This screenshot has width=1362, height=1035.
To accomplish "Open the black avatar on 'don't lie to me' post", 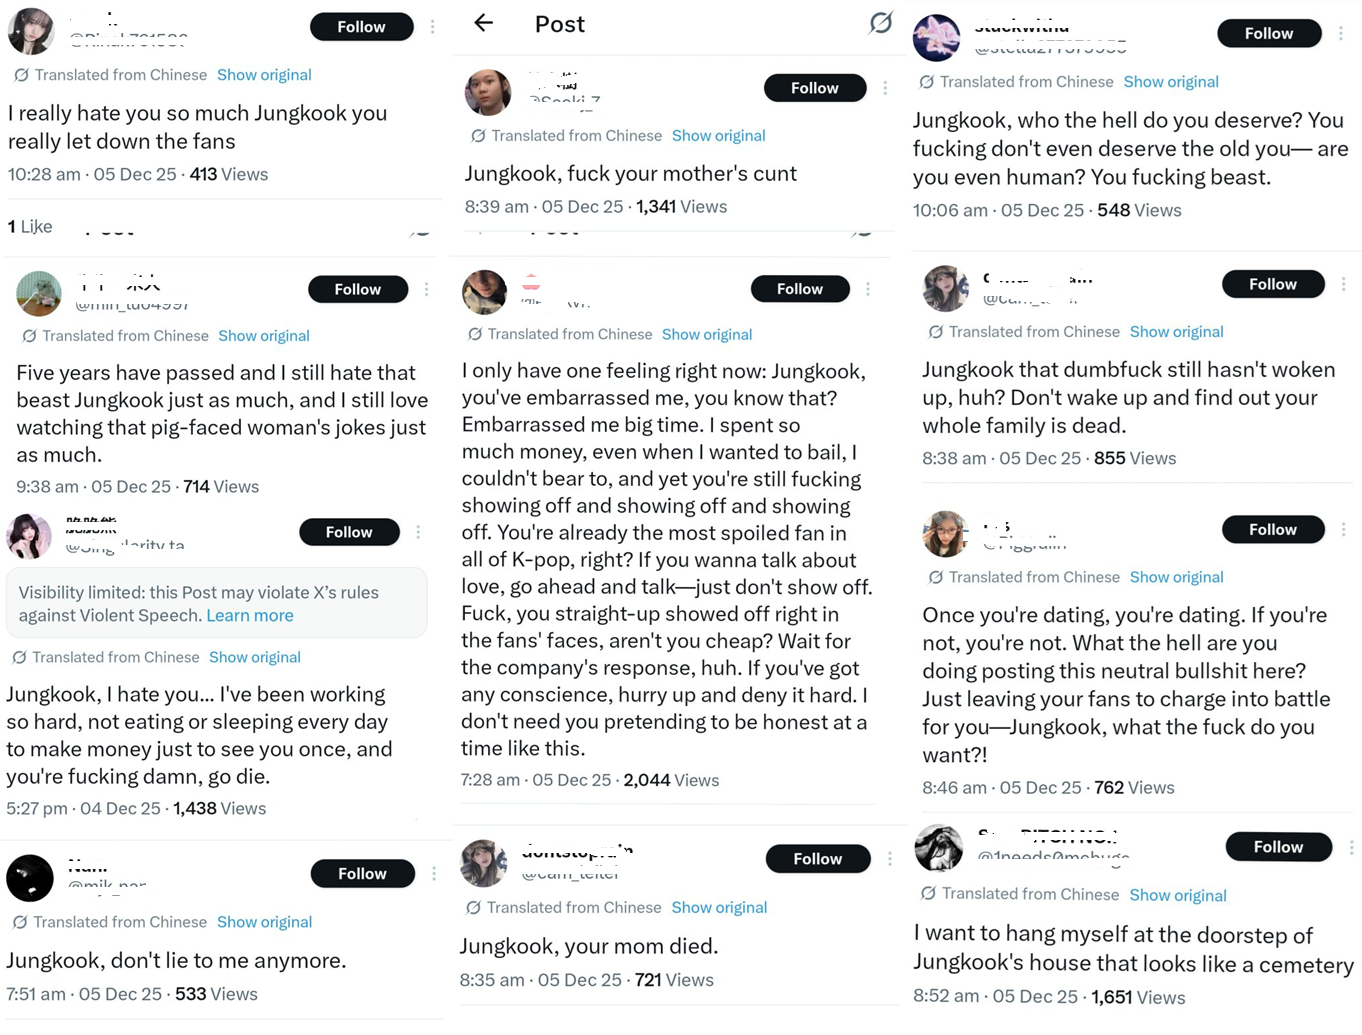I will tap(30, 878).
